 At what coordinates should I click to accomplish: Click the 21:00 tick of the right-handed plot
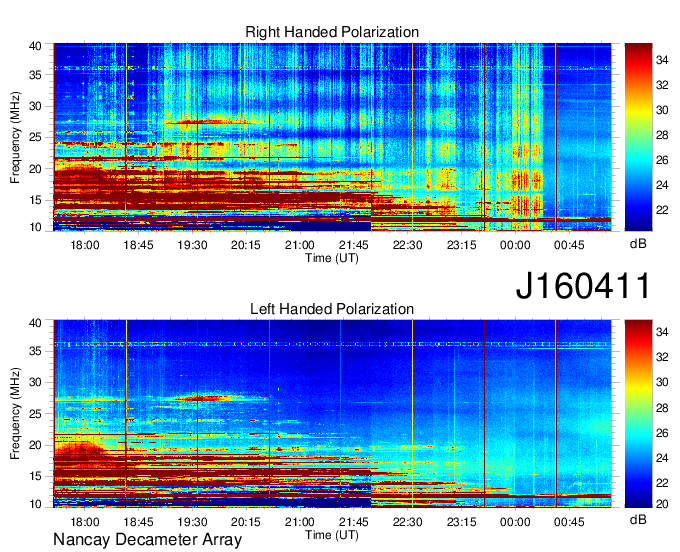pyautogui.click(x=299, y=245)
